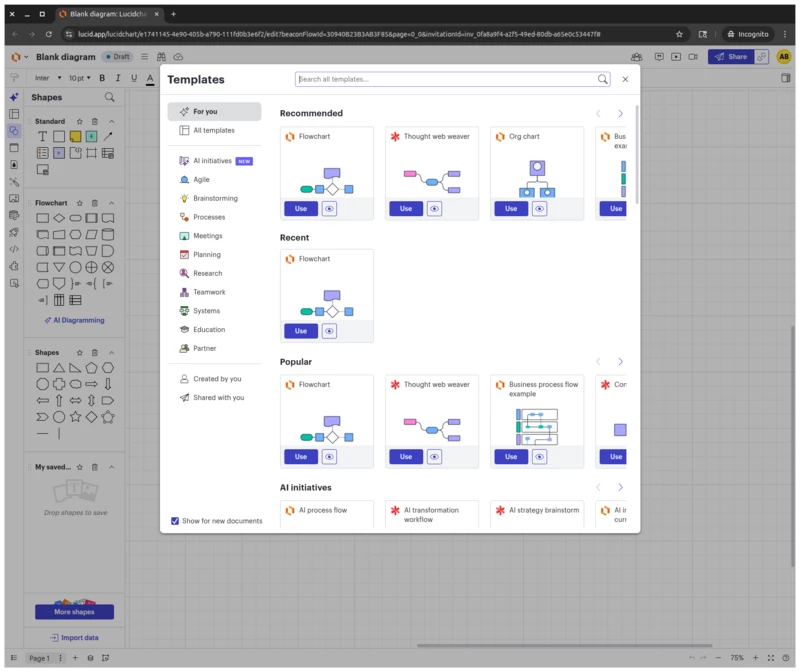800x672 pixels.
Task: Collapse the Shapes library section
Action: 111,353
